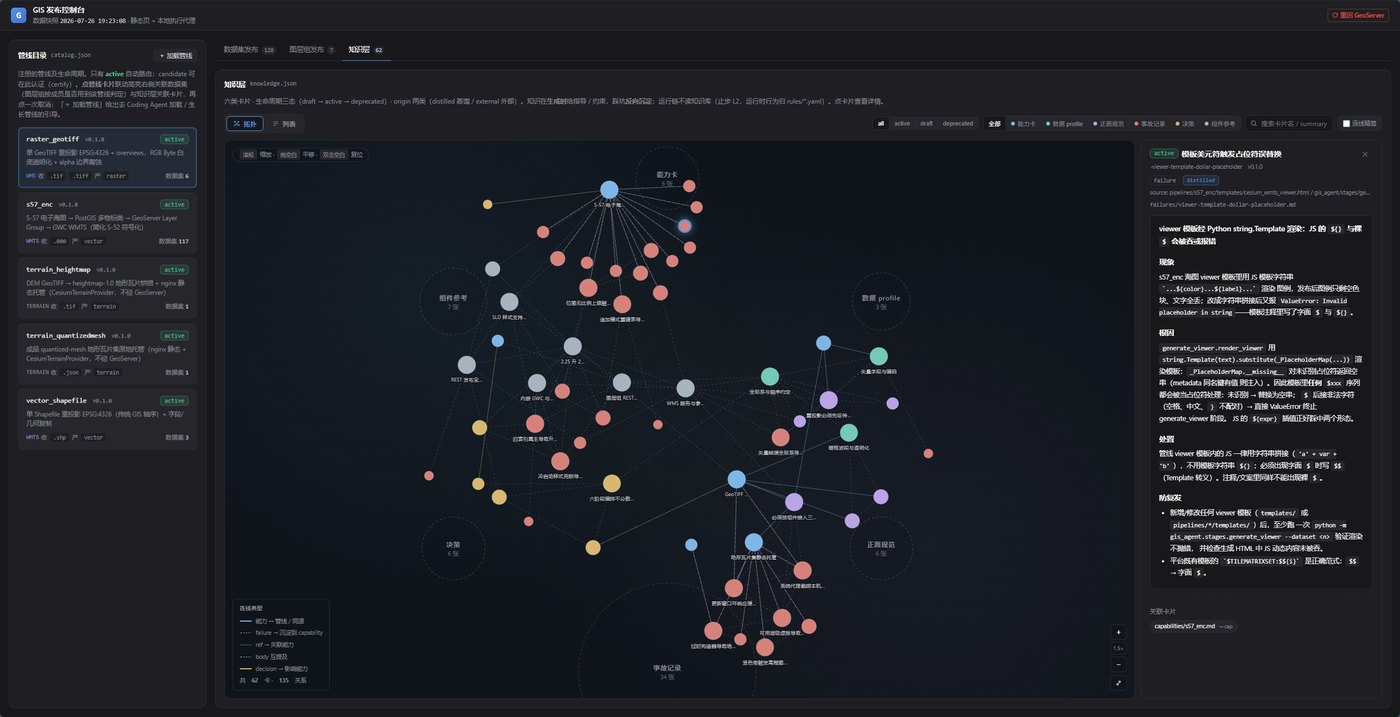Click the 事故记录 34 张 group label
This screenshot has width=1400, height=717.
pyautogui.click(x=669, y=671)
